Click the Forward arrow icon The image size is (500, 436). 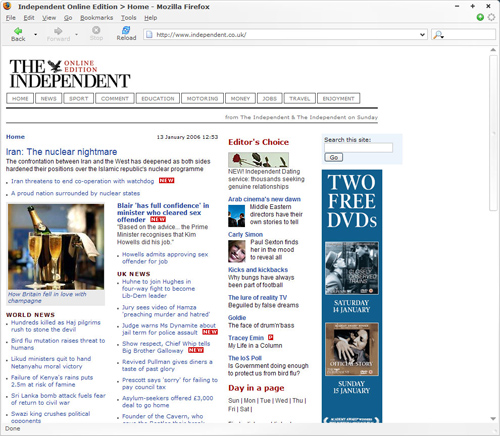(x=58, y=31)
